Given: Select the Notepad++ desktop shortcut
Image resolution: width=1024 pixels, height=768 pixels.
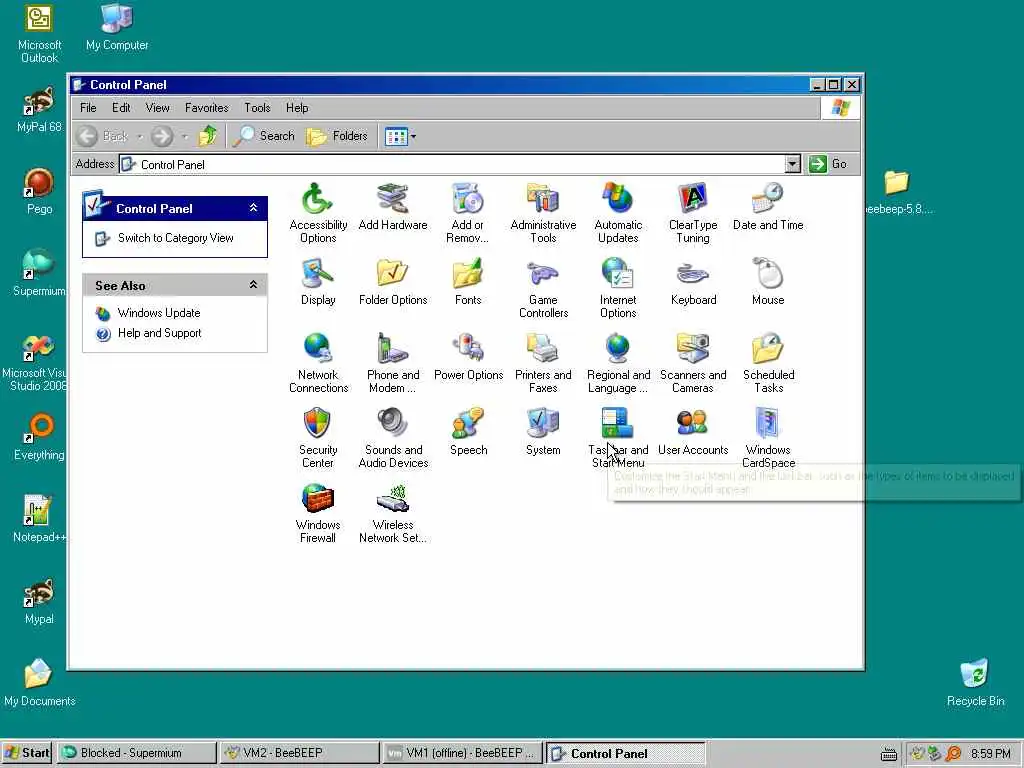Looking at the screenshot, I should [x=39, y=519].
